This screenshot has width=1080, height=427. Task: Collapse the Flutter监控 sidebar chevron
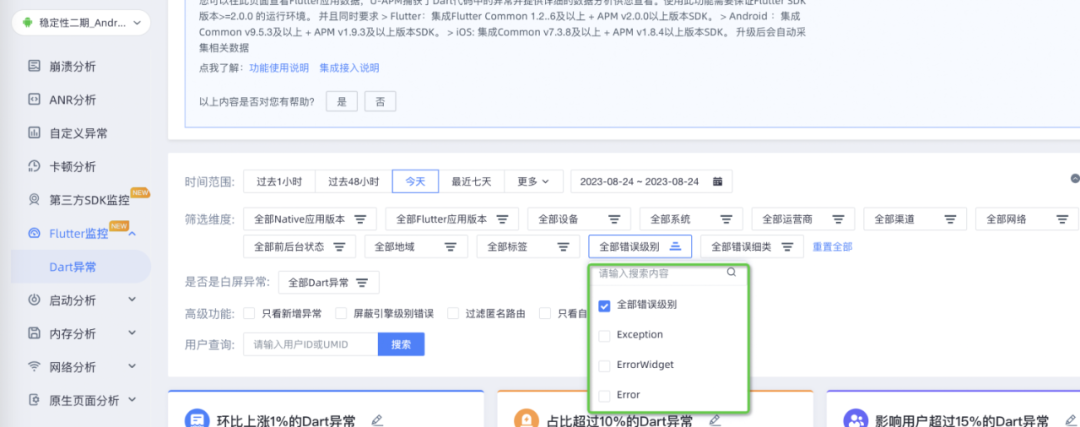(x=132, y=234)
